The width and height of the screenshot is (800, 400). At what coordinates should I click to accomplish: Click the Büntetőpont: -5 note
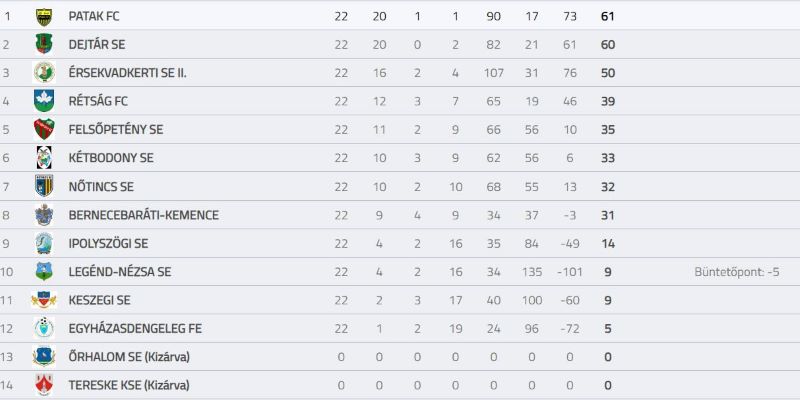point(737,272)
